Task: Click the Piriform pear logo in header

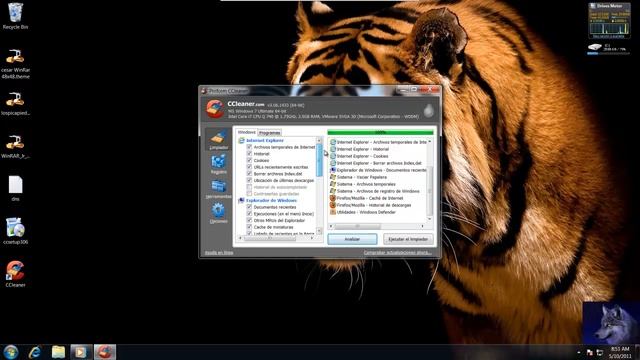Action: (x=429, y=110)
